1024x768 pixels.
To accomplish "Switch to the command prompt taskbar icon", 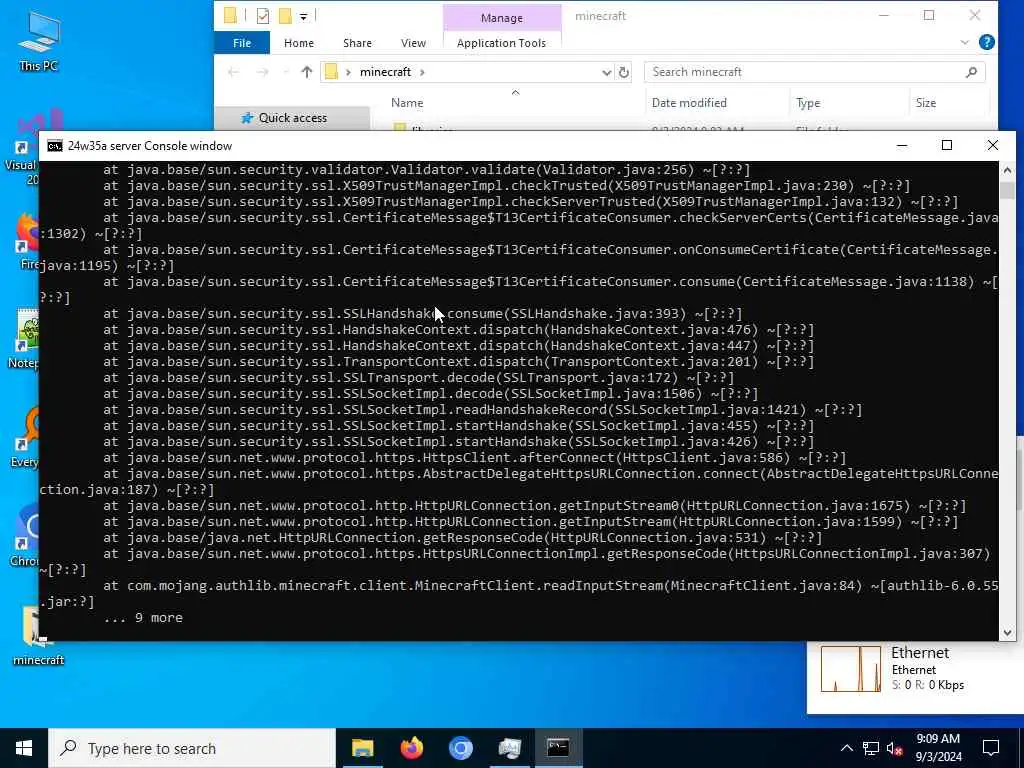I will point(558,748).
